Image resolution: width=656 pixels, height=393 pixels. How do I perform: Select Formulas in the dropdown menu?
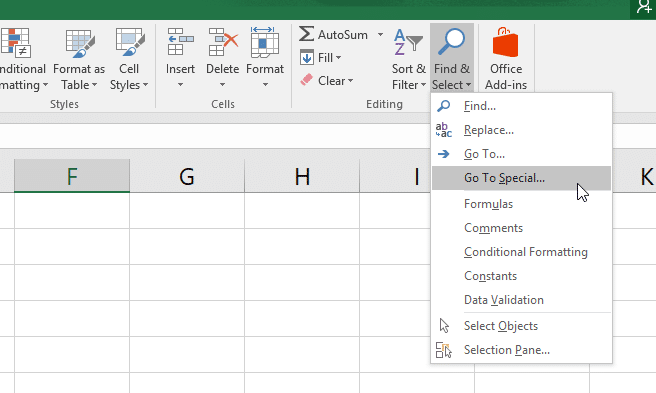pos(521,204)
